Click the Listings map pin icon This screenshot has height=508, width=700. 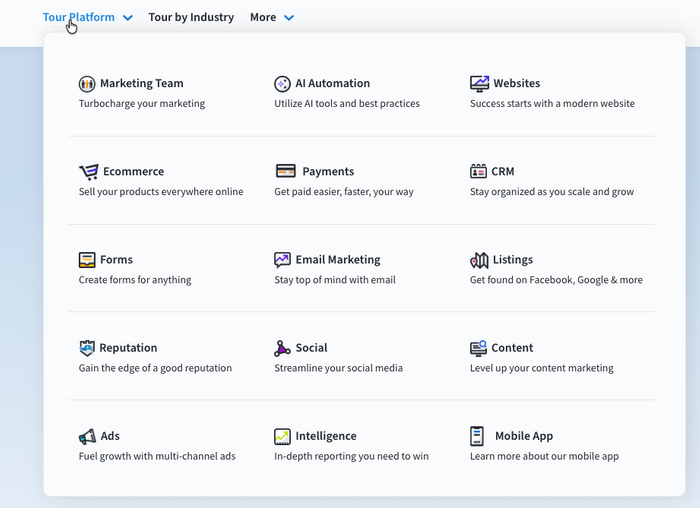coord(479,260)
